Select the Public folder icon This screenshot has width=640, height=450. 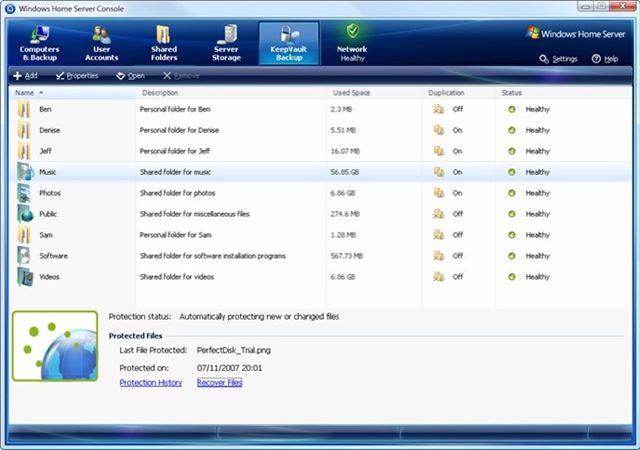coord(25,214)
